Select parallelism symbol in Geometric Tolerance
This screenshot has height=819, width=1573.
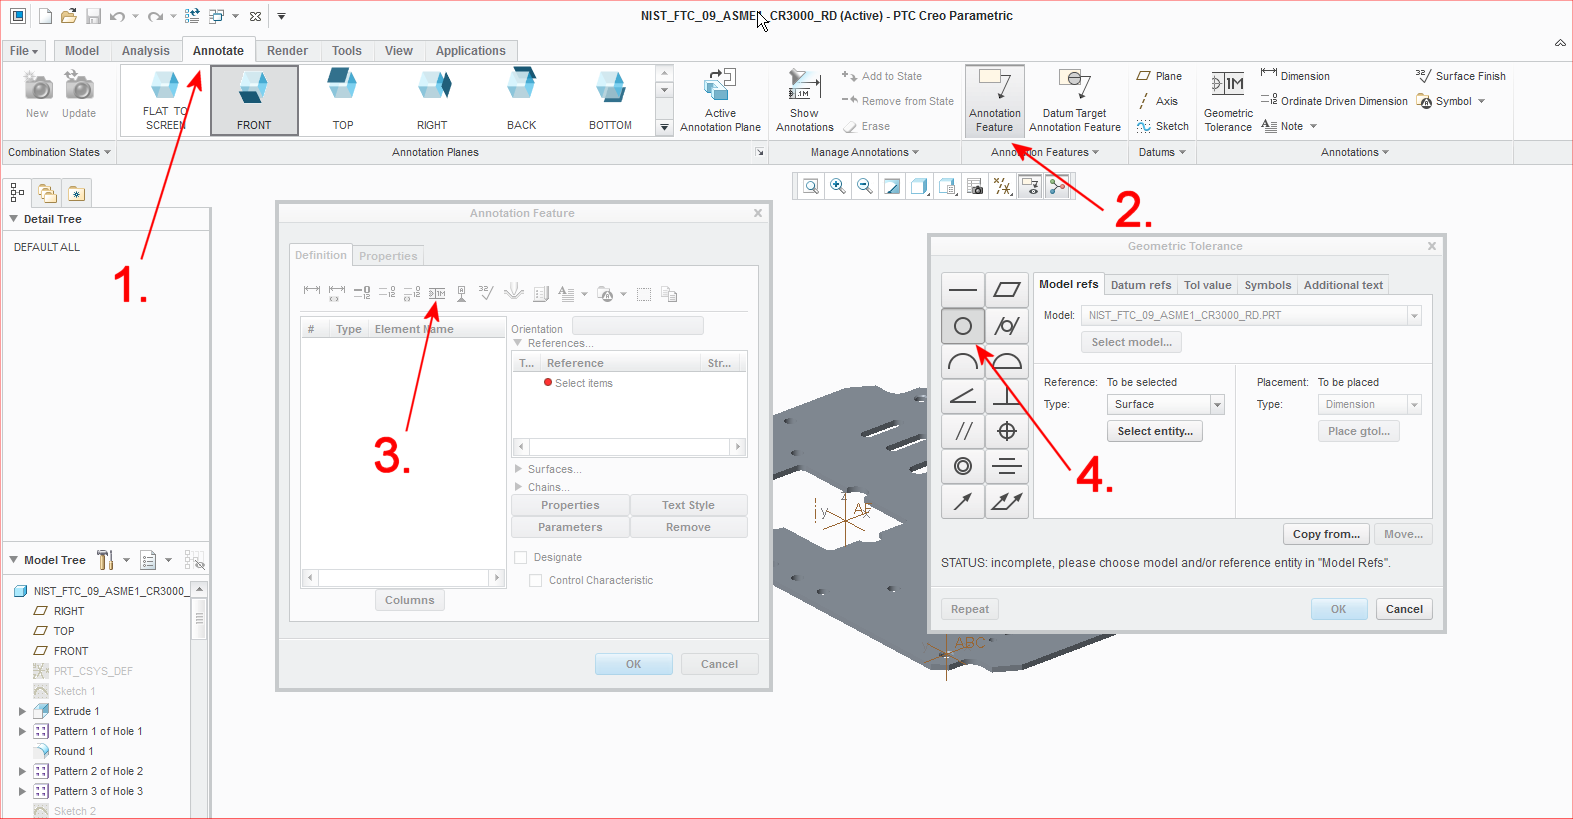(x=962, y=431)
